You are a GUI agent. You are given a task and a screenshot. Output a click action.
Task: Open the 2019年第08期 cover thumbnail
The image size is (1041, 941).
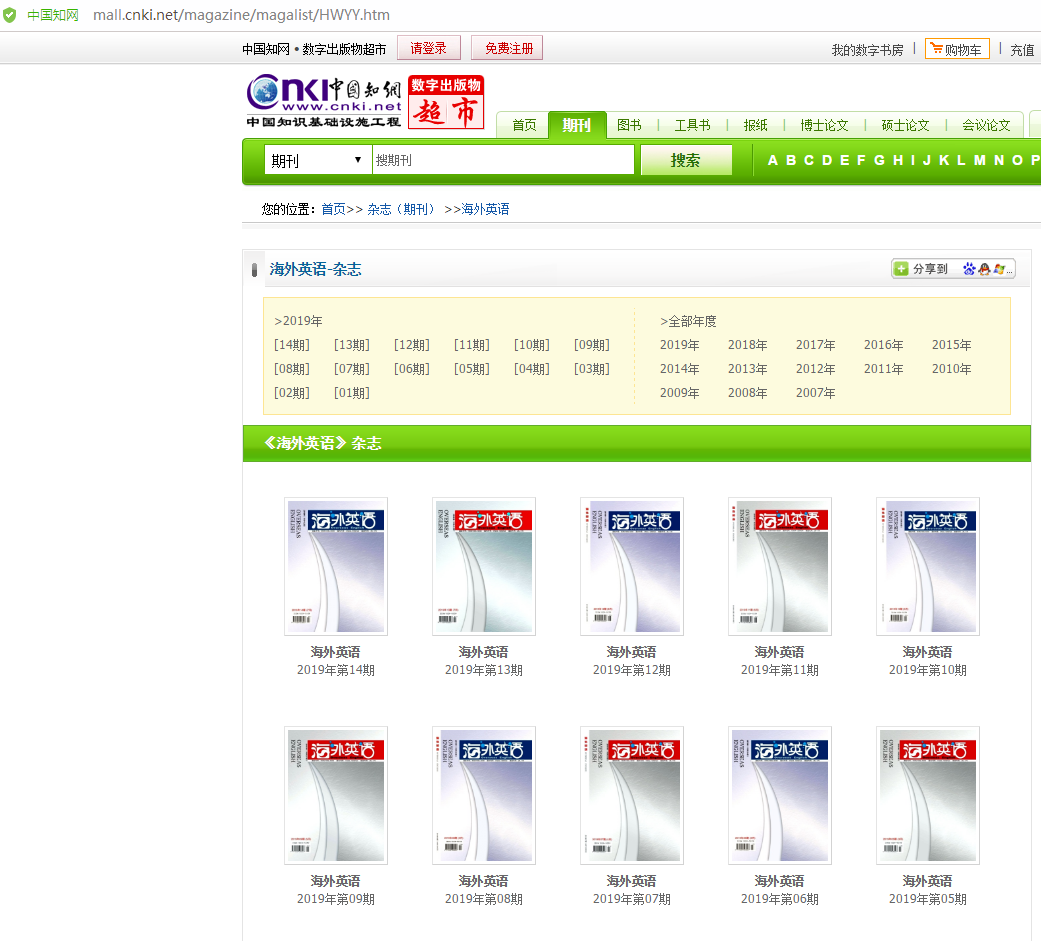click(x=484, y=796)
